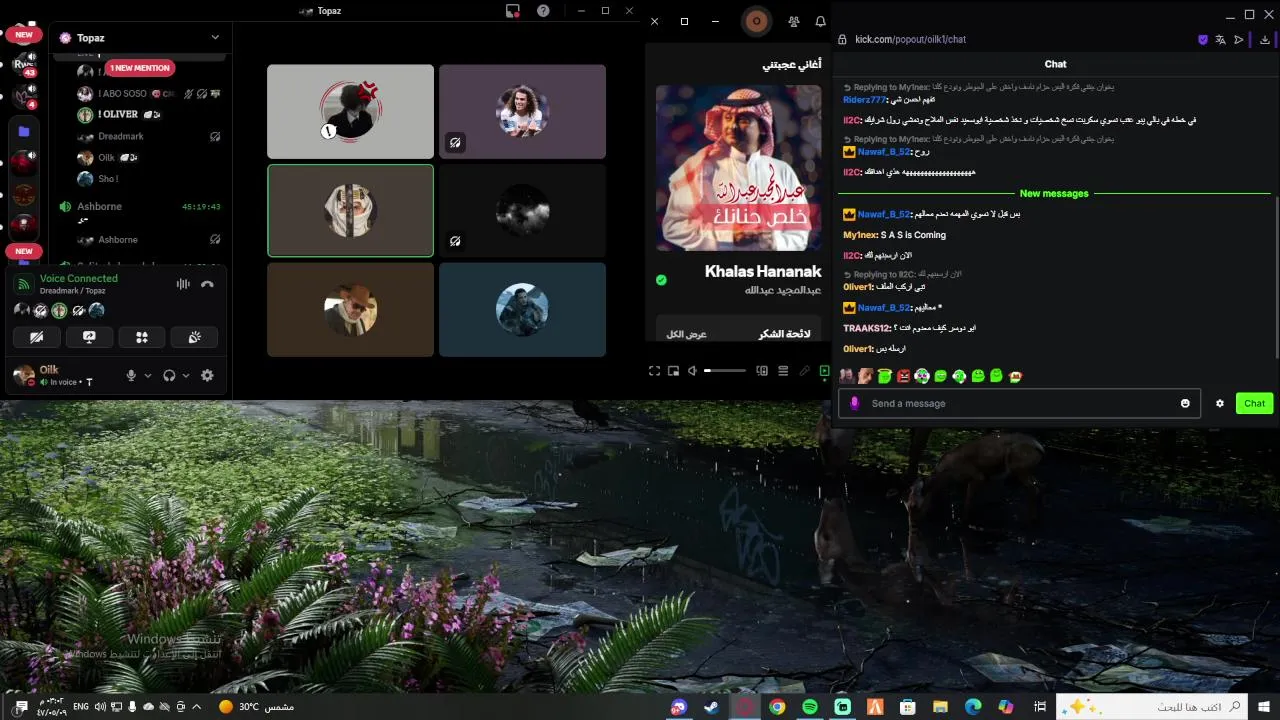The height and width of the screenshot is (720, 1280).
Task: Open Discord help question mark icon
Action: click(x=543, y=11)
